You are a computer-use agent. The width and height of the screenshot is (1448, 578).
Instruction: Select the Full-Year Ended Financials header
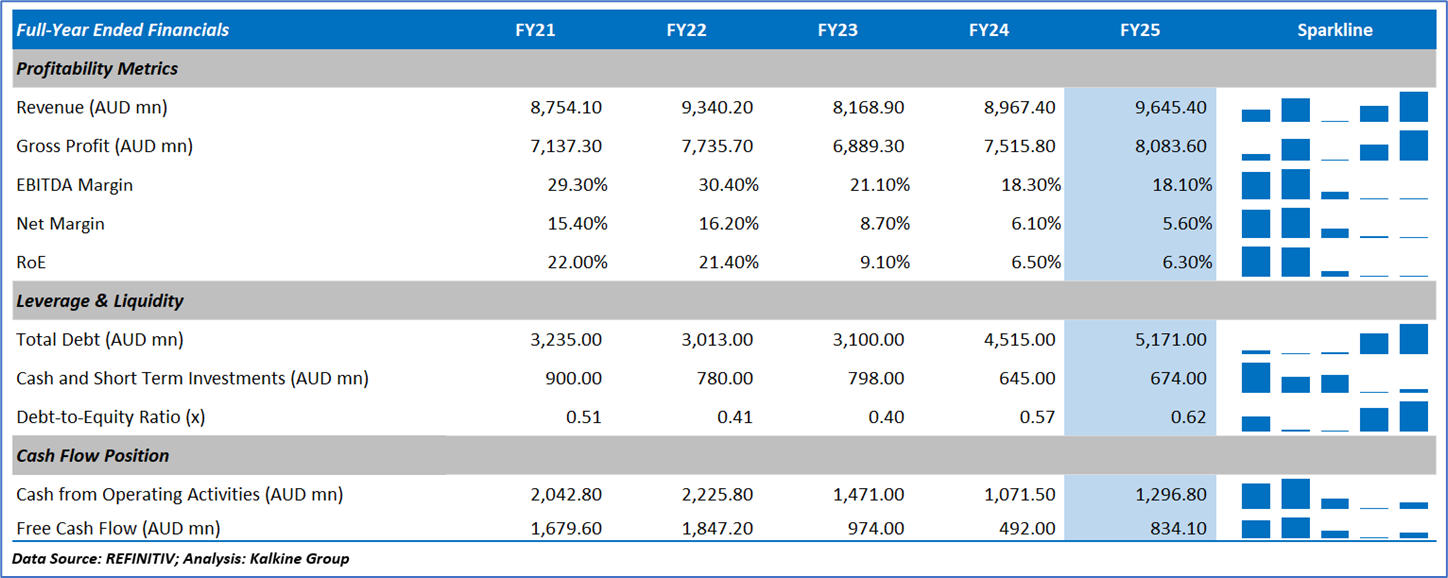122,30
